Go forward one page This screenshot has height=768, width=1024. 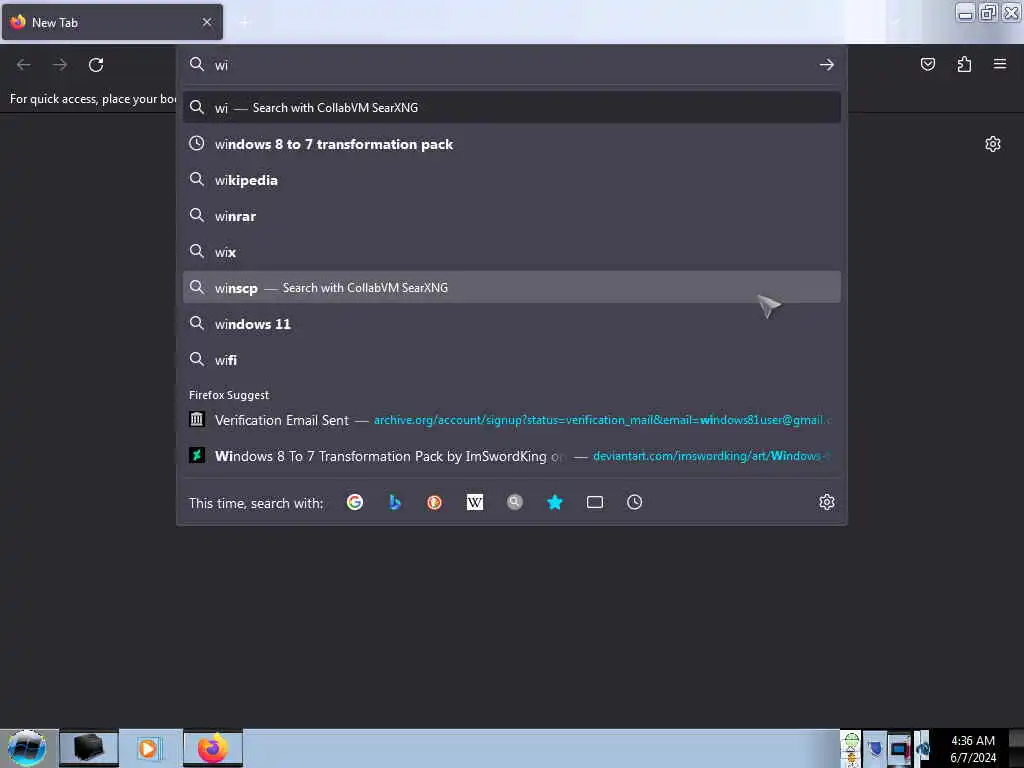click(x=60, y=65)
